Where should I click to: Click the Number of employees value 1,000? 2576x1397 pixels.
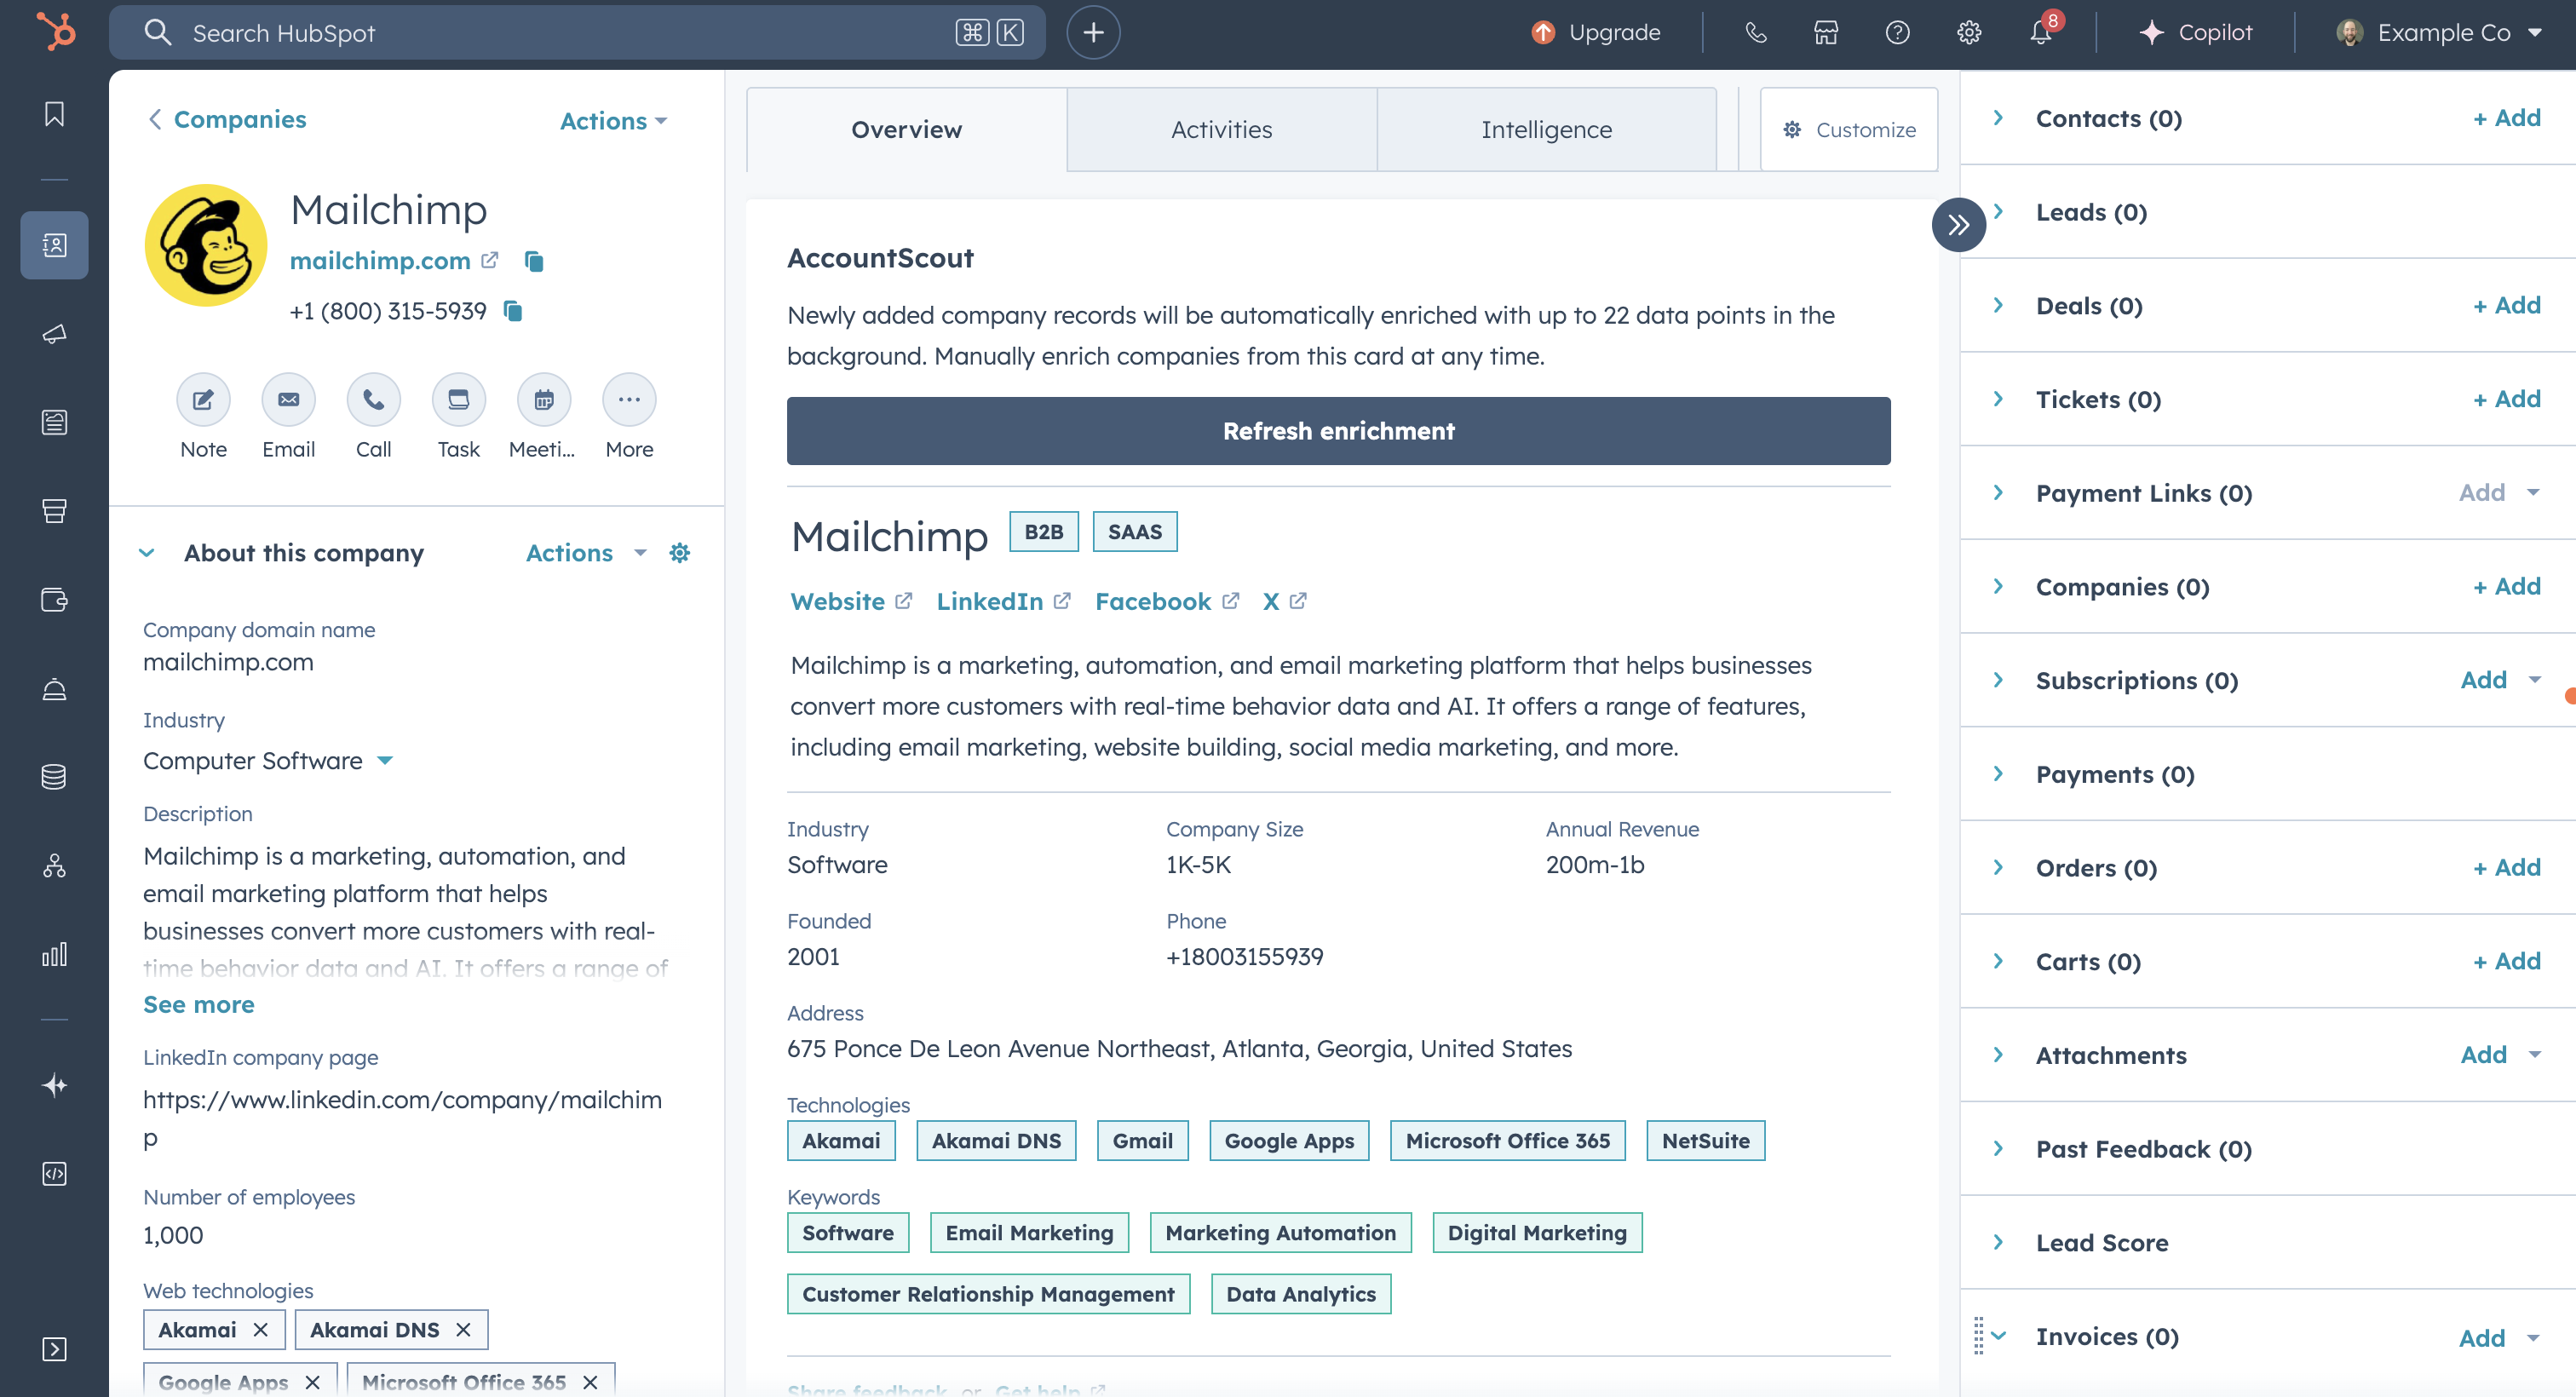tap(173, 1235)
